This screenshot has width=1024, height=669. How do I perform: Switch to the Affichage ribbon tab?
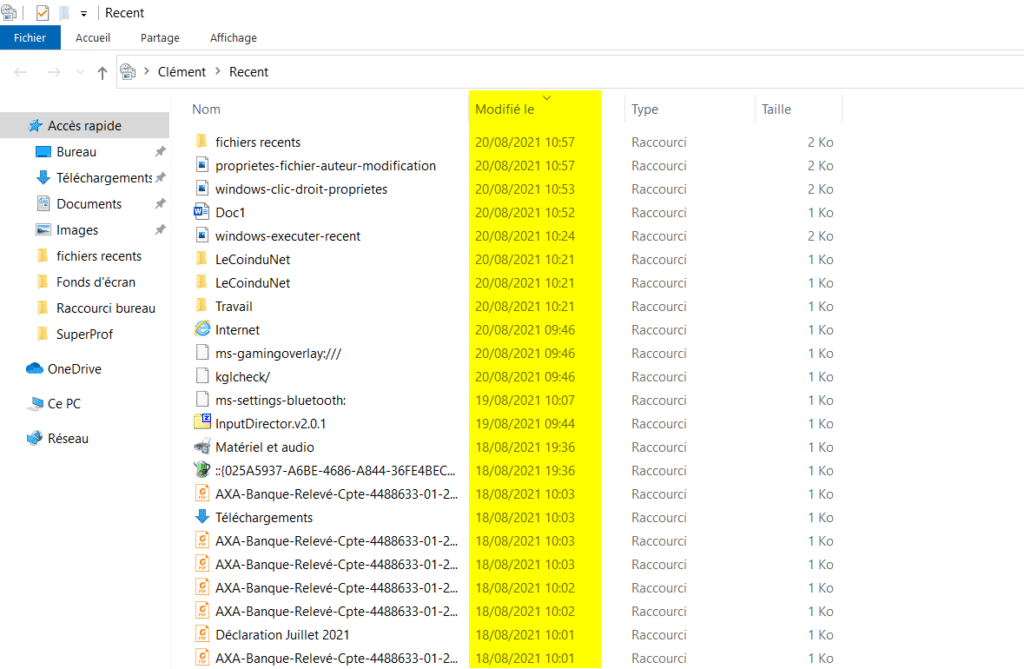point(233,38)
